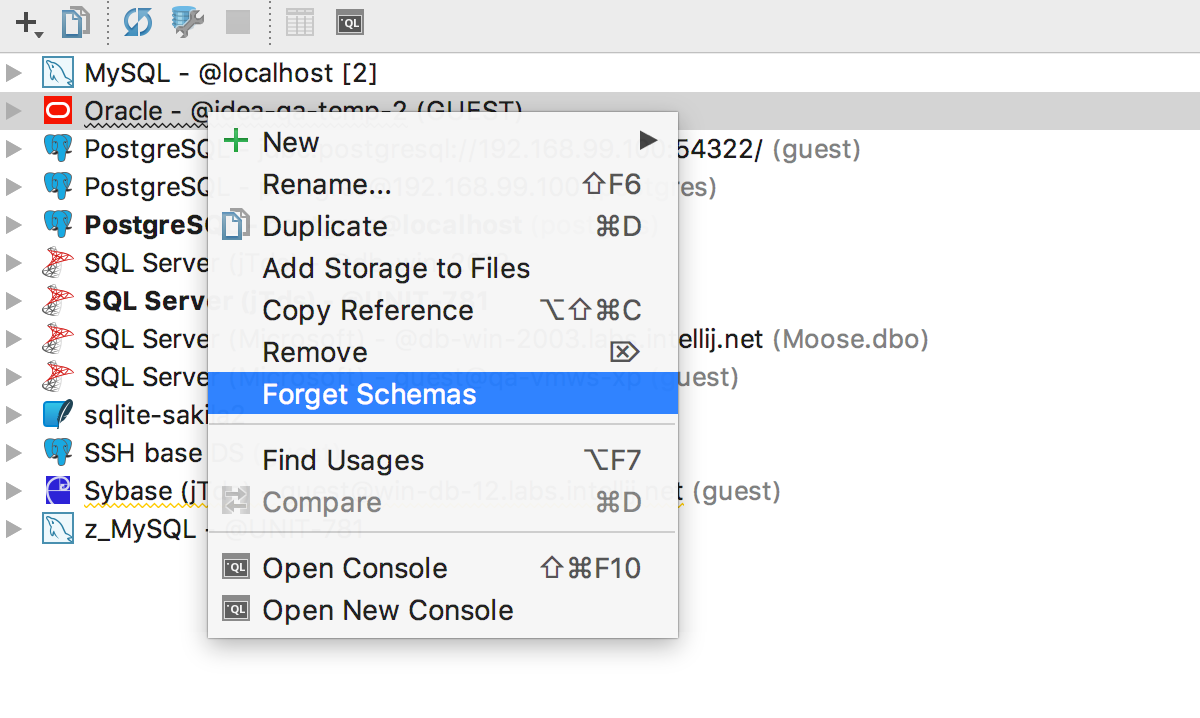Select Forget Schemas menu entry
1200x718 pixels.
(x=369, y=394)
